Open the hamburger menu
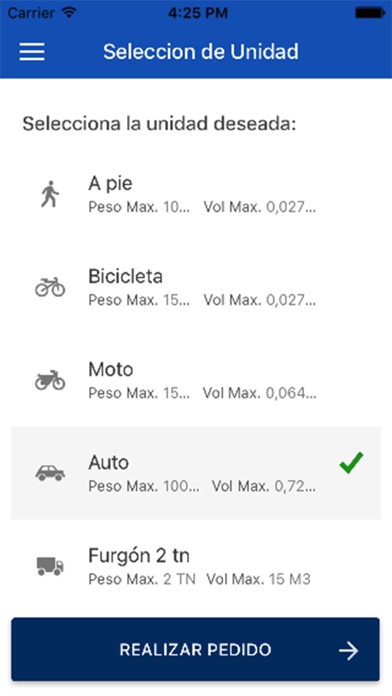Image resolution: width=392 pixels, height=696 pixels. (x=32, y=52)
